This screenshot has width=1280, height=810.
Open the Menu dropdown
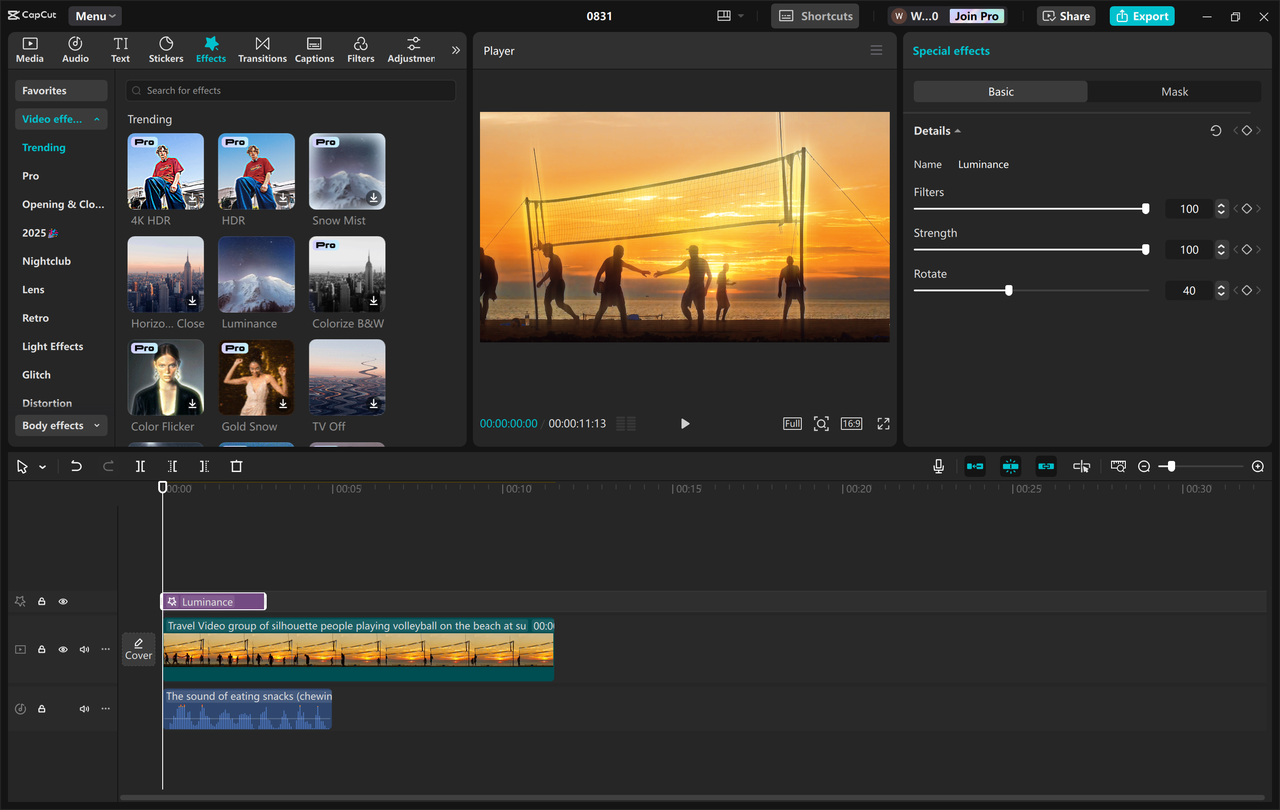[94, 15]
